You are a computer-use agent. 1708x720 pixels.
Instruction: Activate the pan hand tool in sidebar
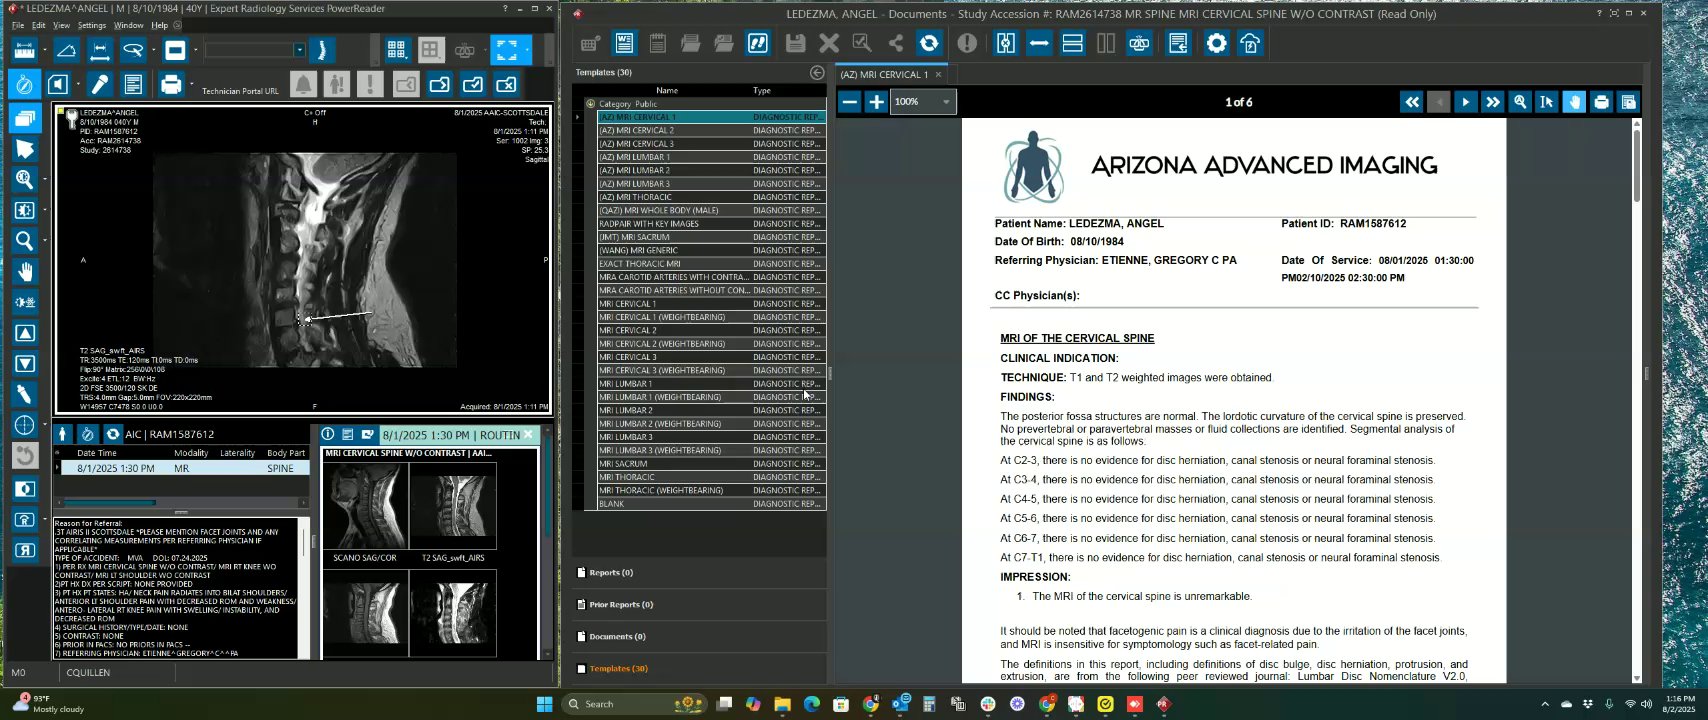click(25, 271)
